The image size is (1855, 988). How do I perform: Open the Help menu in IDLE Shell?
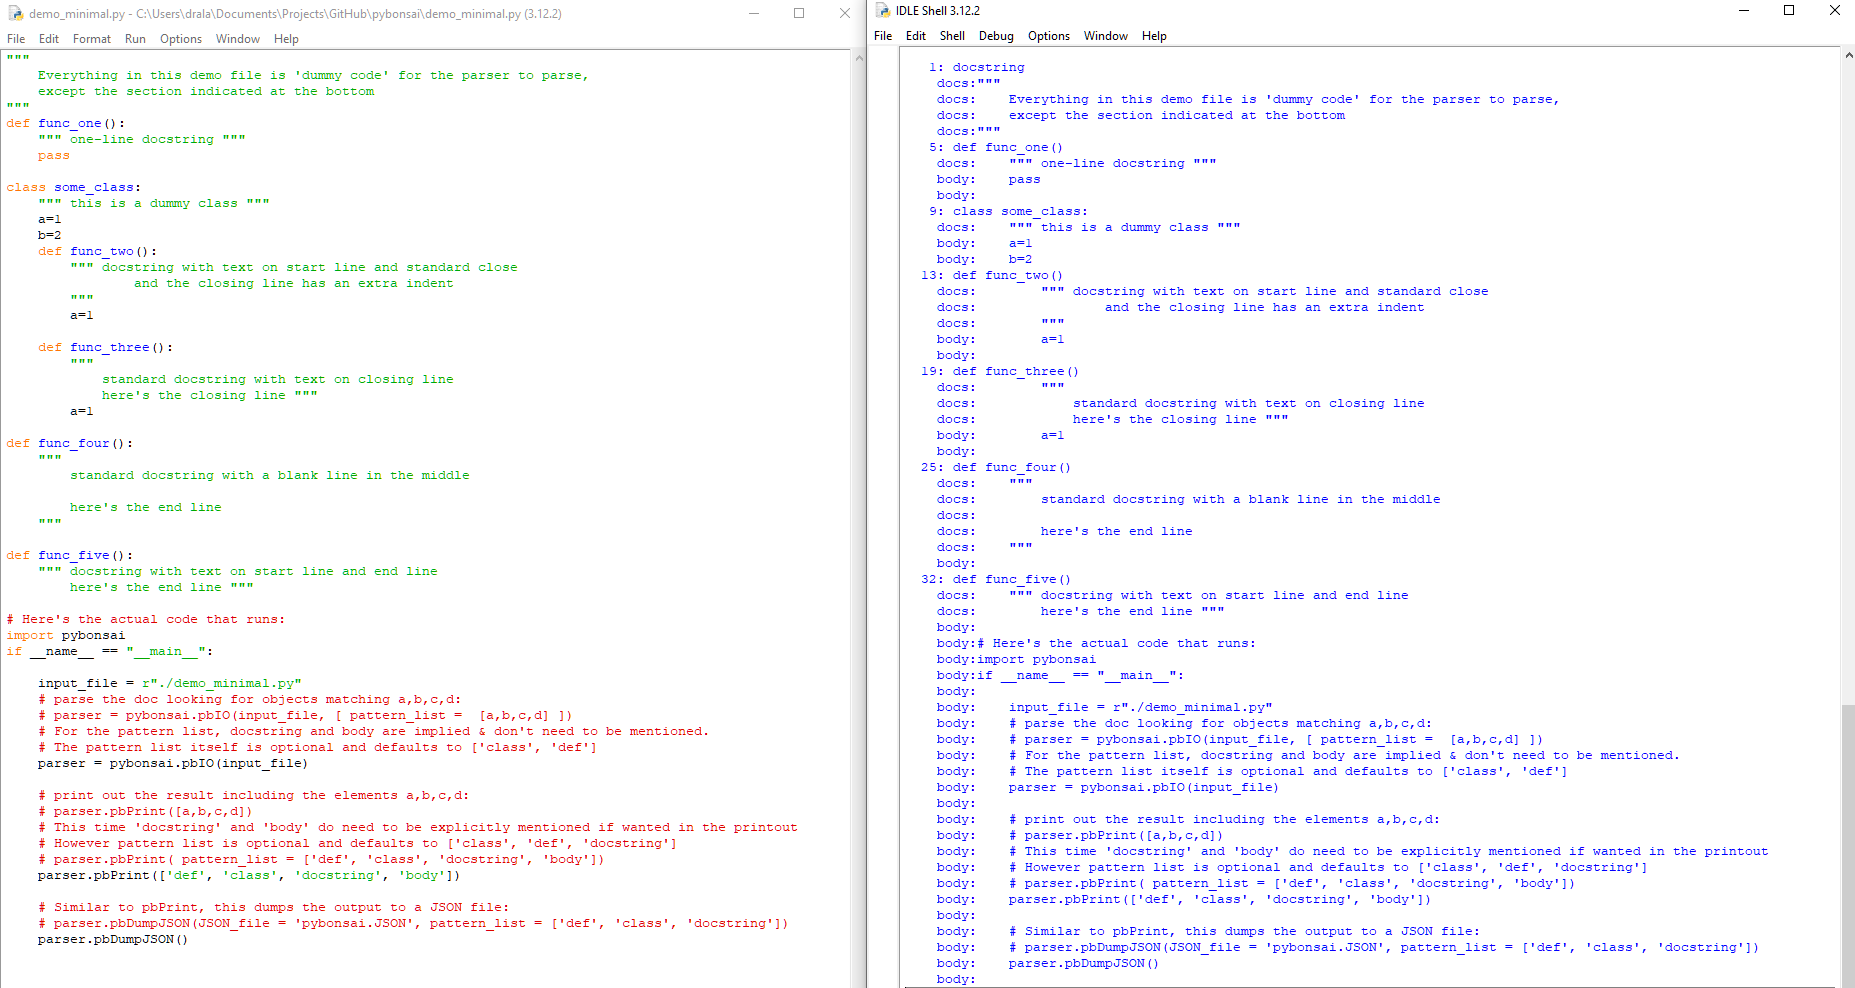(x=1154, y=36)
